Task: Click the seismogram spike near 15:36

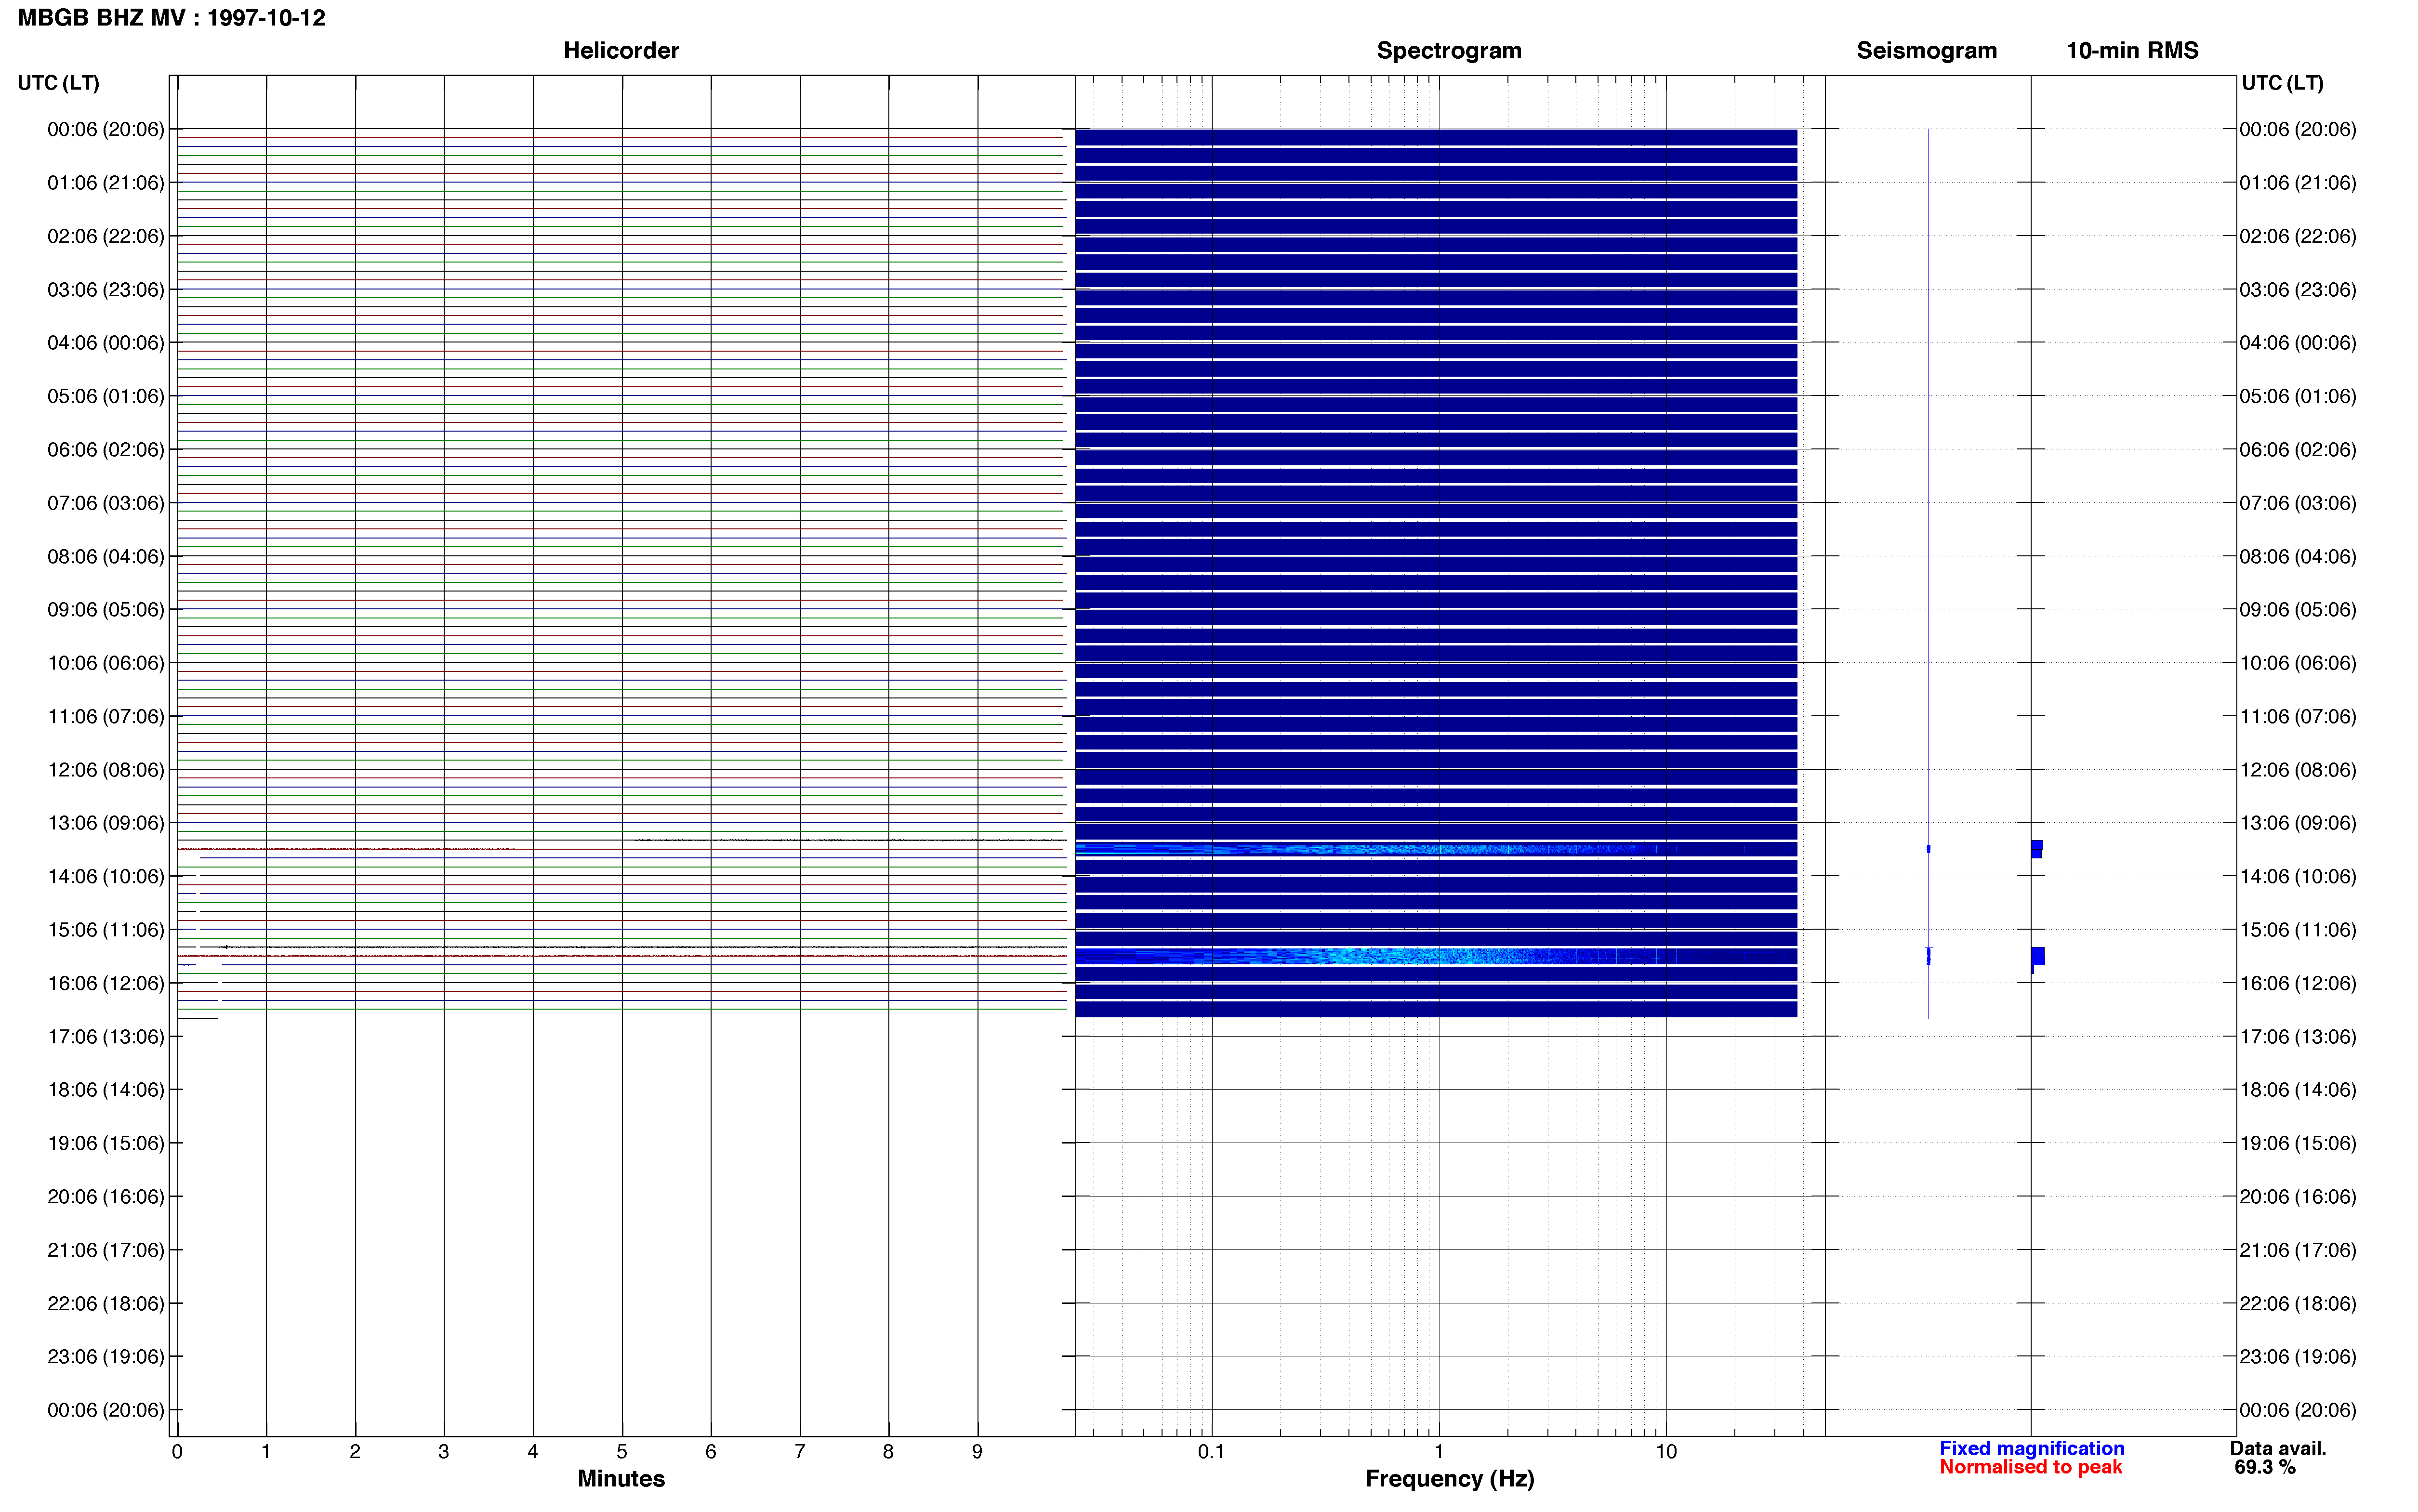Action: [x=1928, y=956]
